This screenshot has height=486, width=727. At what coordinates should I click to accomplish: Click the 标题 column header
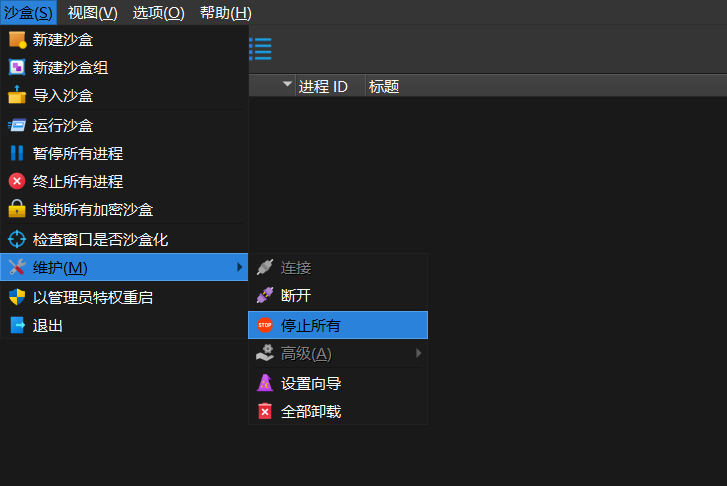point(384,86)
